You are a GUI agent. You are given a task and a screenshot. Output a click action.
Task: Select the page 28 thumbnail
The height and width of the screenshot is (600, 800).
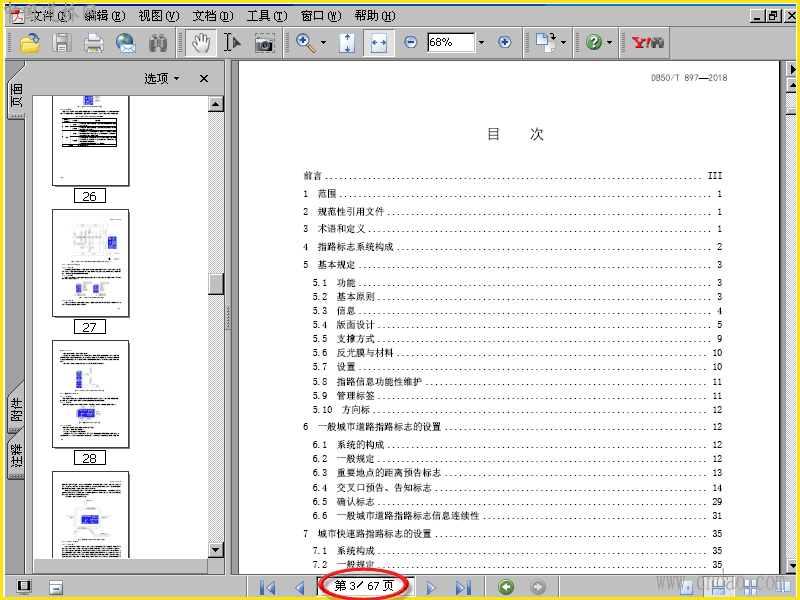point(90,394)
